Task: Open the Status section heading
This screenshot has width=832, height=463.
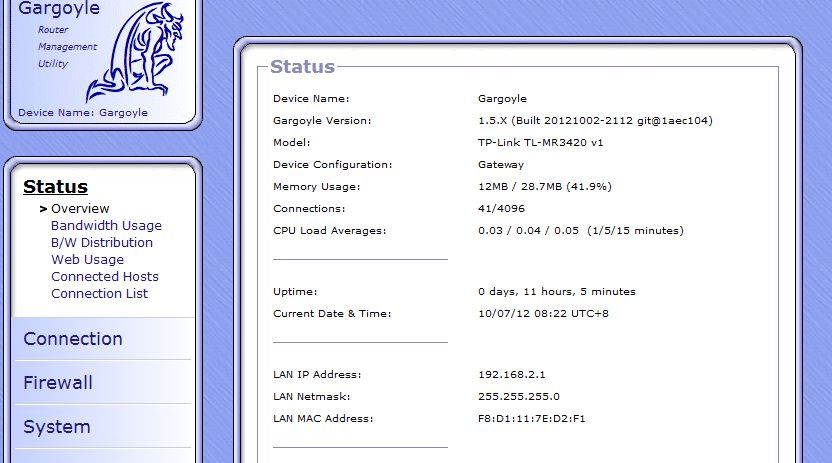Action: coord(55,187)
